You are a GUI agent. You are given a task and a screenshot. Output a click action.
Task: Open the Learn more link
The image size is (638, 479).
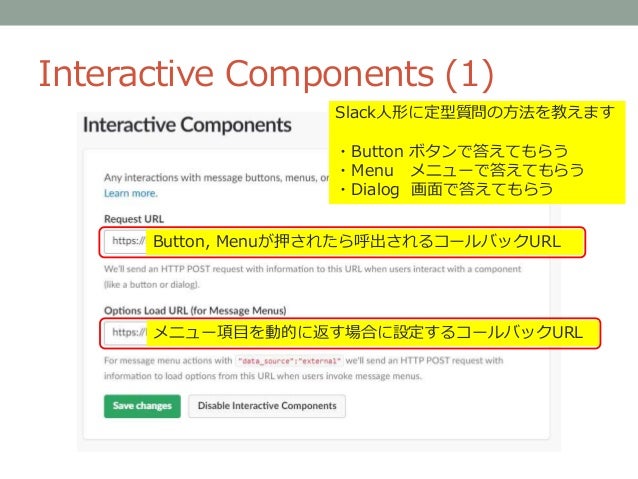pos(131,193)
